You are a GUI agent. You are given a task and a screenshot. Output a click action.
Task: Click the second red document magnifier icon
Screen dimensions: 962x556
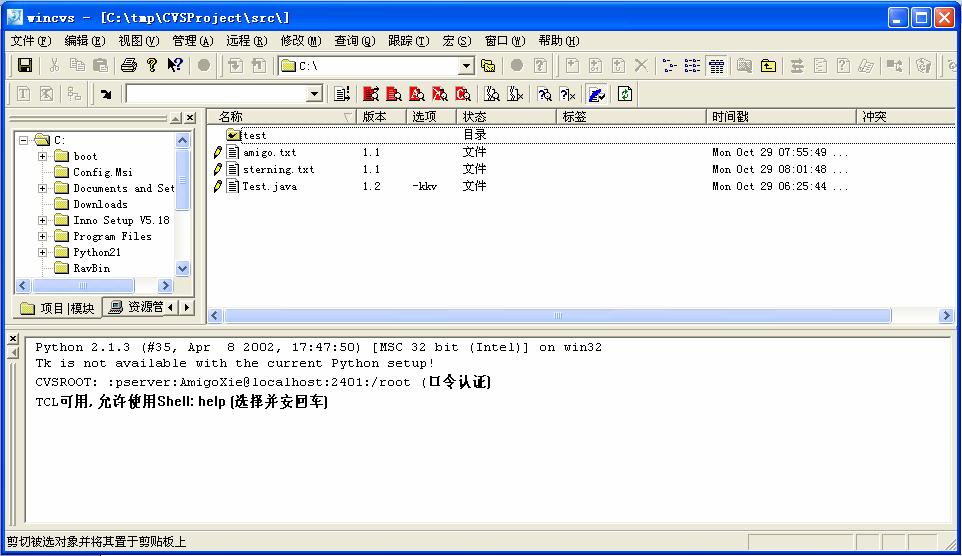point(394,94)
